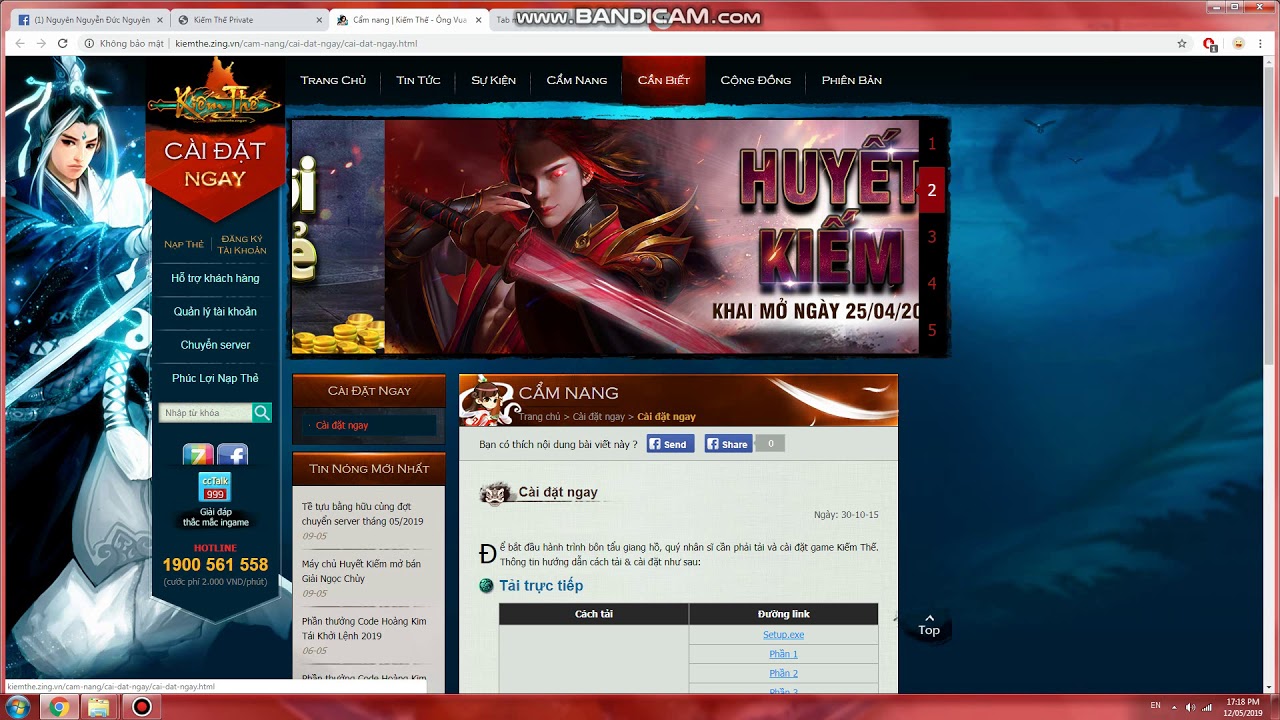Open Hỗ trợ khách hàng
This screenshot has height=720, width=1280.
click(215, 278)
